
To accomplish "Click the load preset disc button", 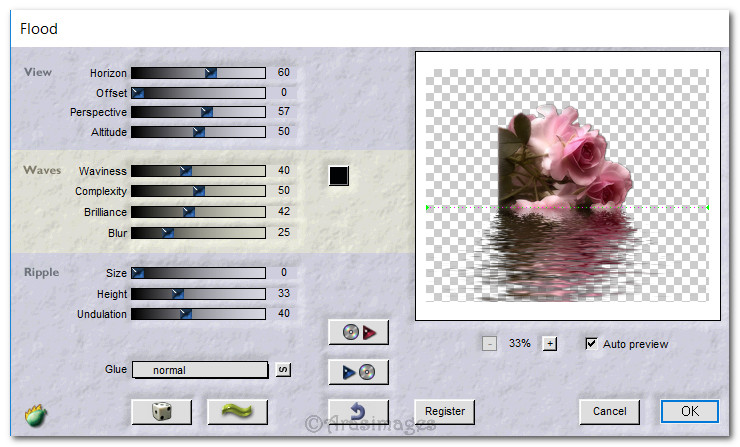I will (x=358, y=332).
